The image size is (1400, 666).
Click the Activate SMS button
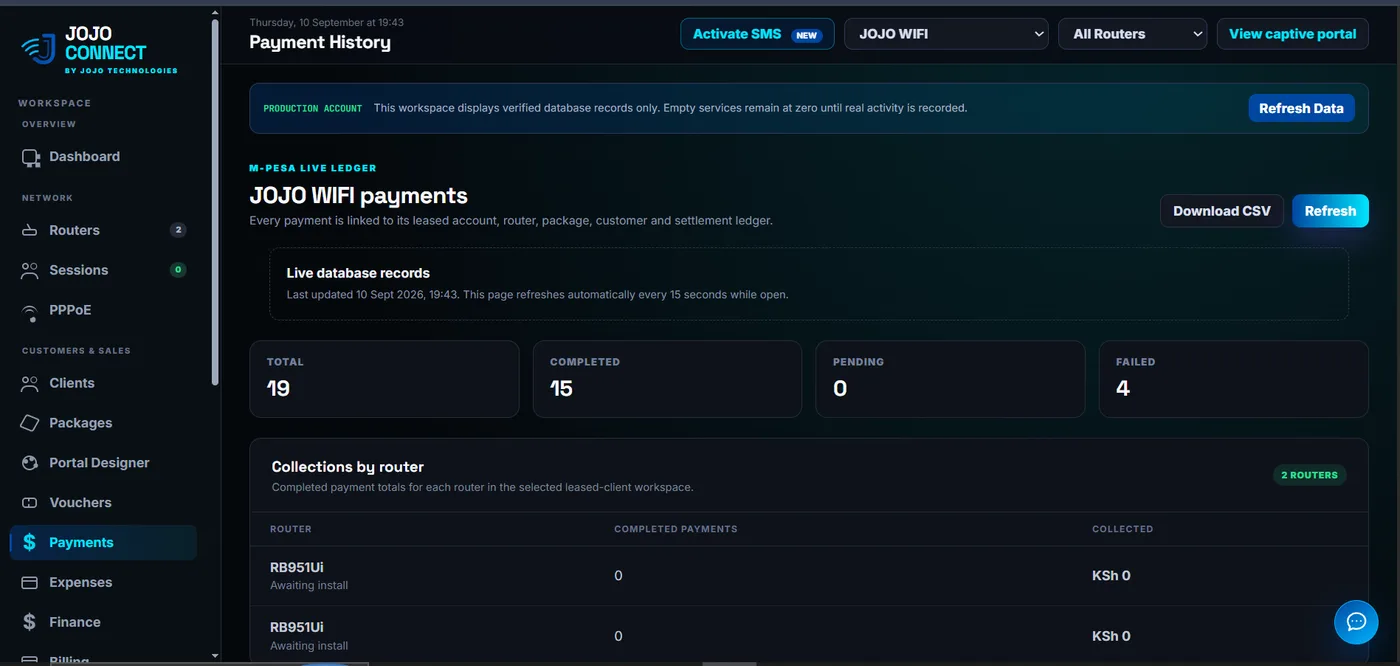point(757,34)
